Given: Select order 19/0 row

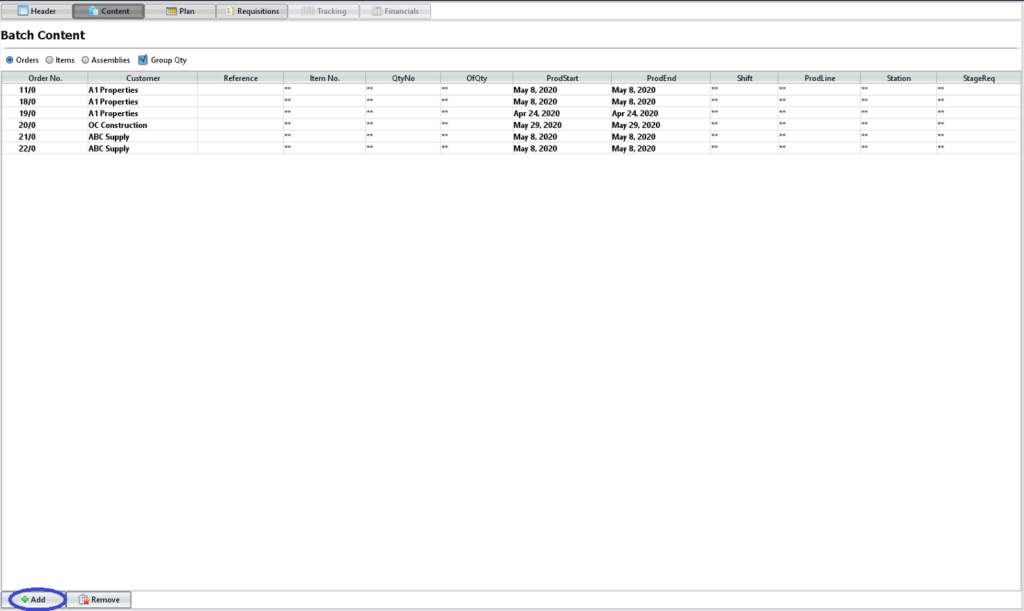Looking at the screenshot, I should coord(511,114).
